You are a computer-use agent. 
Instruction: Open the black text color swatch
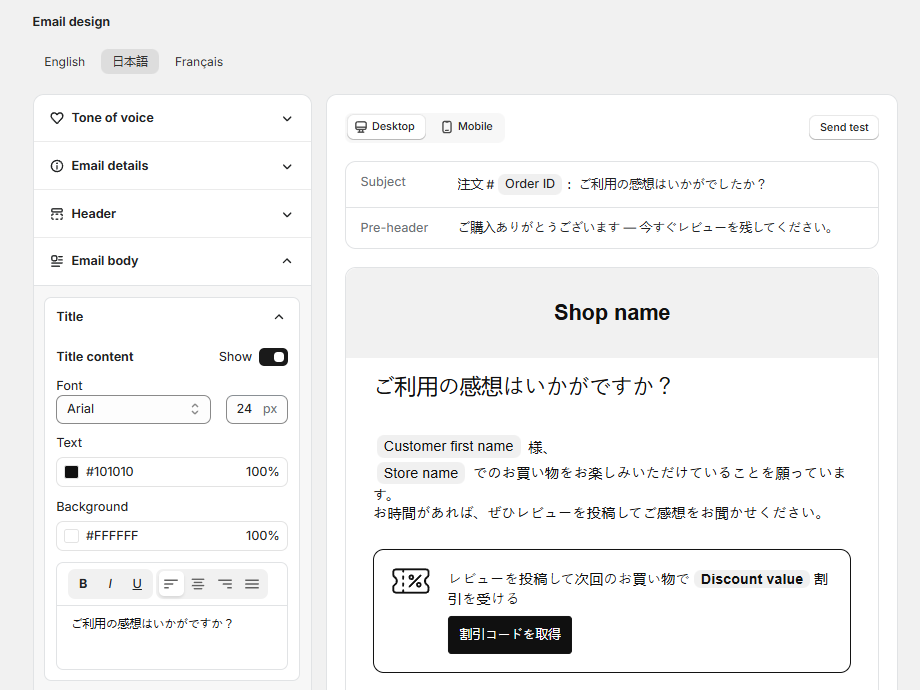tap(72, 472)
